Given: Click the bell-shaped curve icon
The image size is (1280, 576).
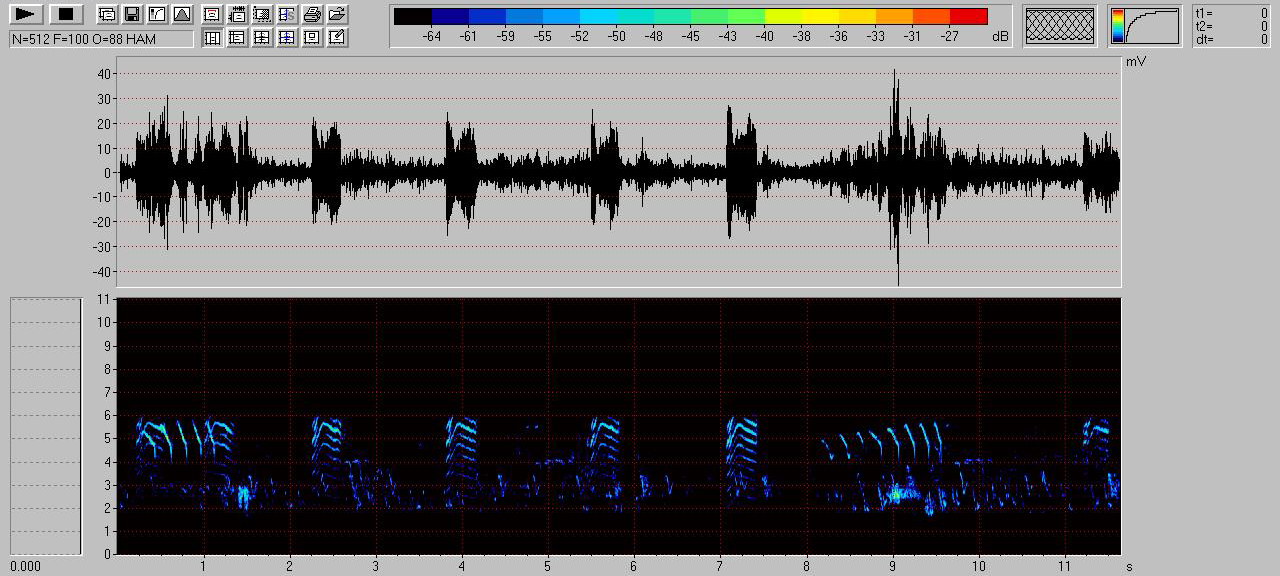Looking at the screenshot, I should (x=181, y=14).
